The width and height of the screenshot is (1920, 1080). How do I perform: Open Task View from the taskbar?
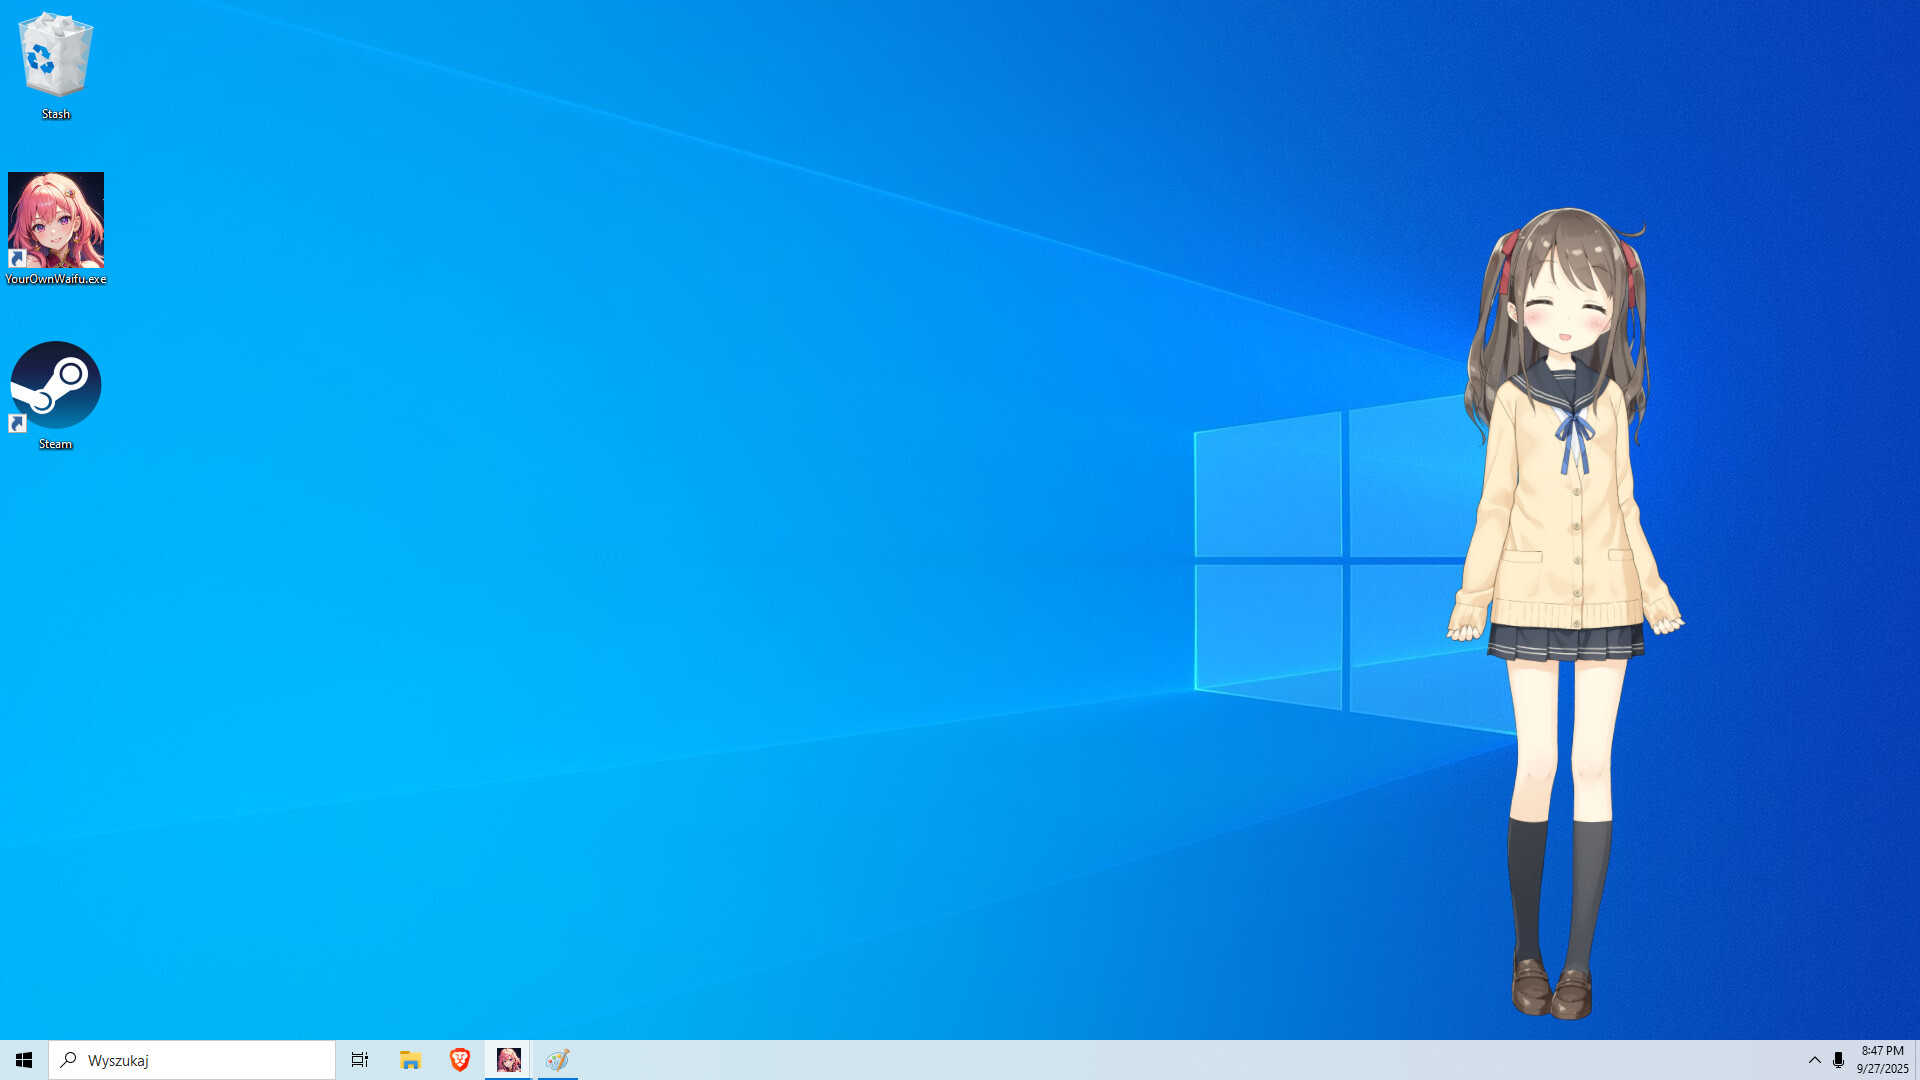click(x=359, y=1059)
